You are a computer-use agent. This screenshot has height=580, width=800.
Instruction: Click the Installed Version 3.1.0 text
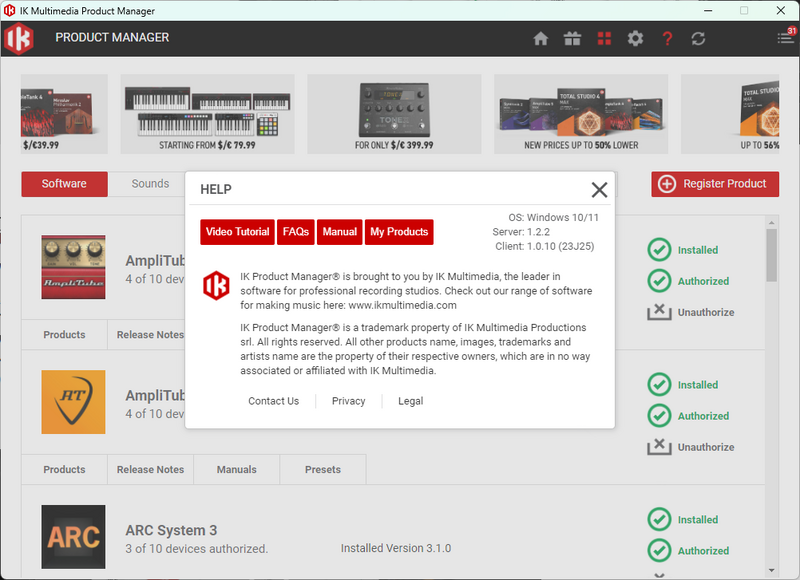pos(396,548)
